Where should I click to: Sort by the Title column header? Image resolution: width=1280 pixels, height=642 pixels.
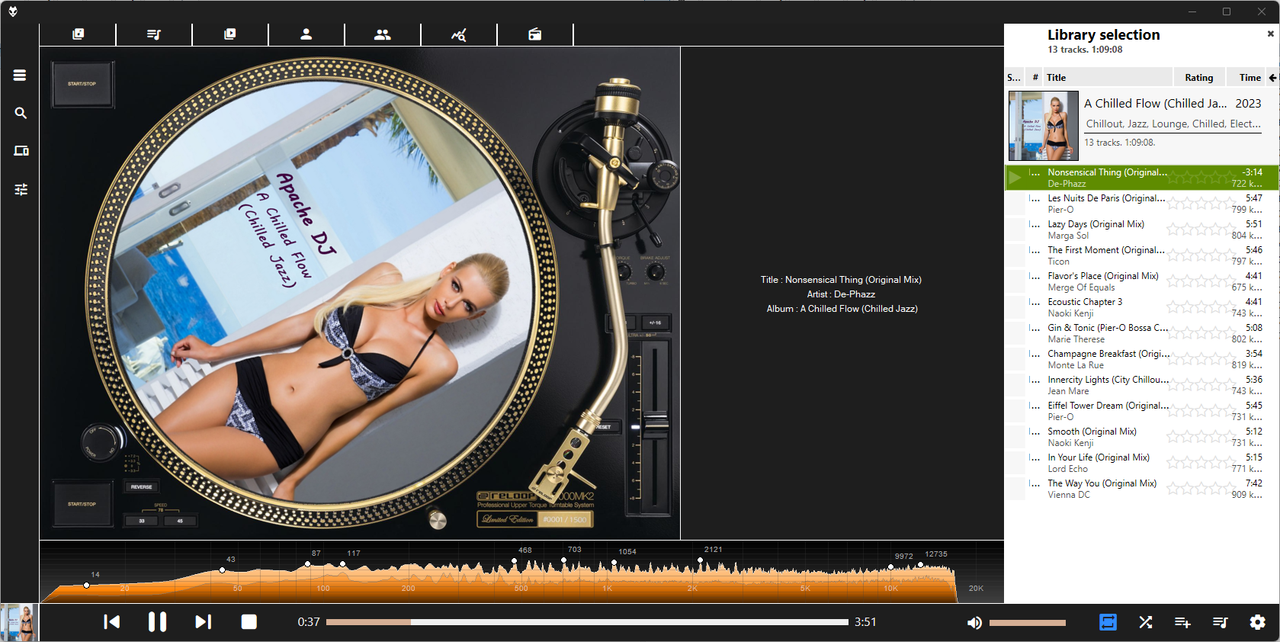(x=1108, y=77)
